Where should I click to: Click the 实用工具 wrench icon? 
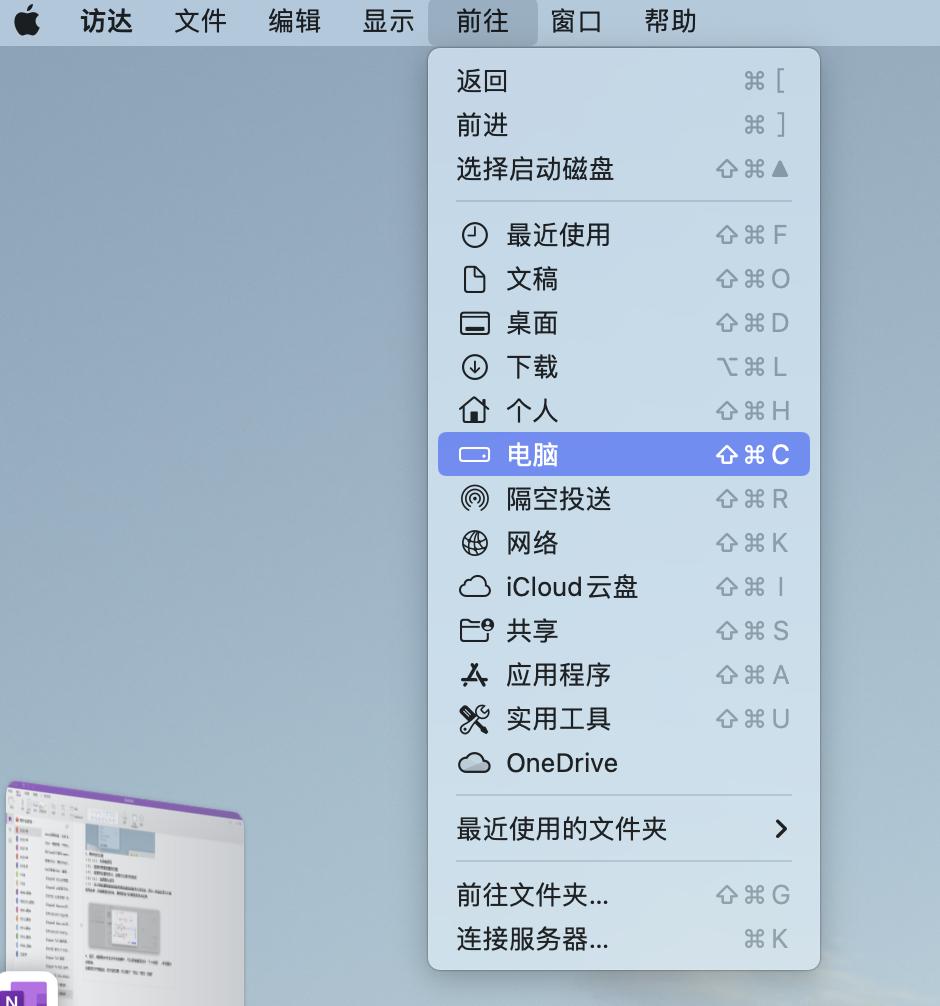pos(474,719)
